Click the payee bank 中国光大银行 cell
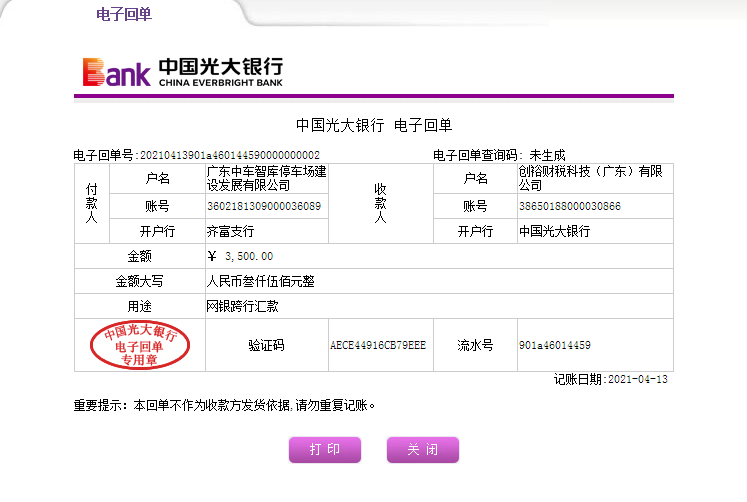 595,231
